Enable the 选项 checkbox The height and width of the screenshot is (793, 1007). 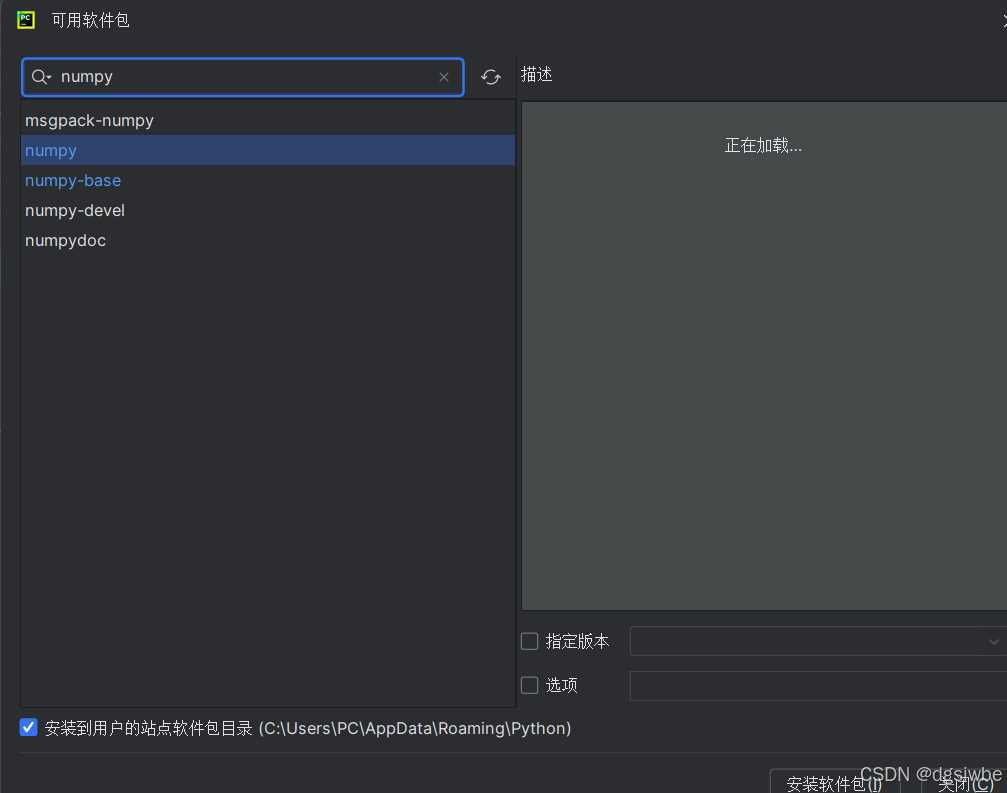(529, 685)
